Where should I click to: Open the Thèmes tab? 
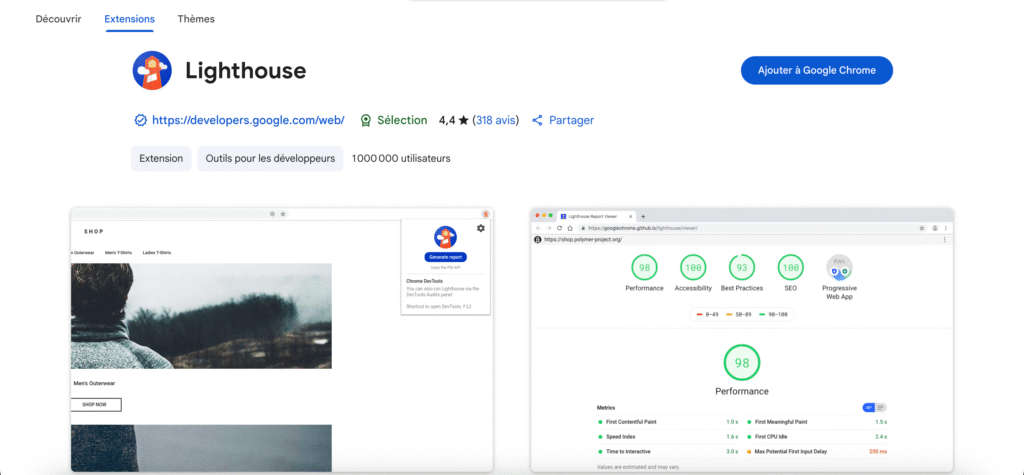point(196,19)
